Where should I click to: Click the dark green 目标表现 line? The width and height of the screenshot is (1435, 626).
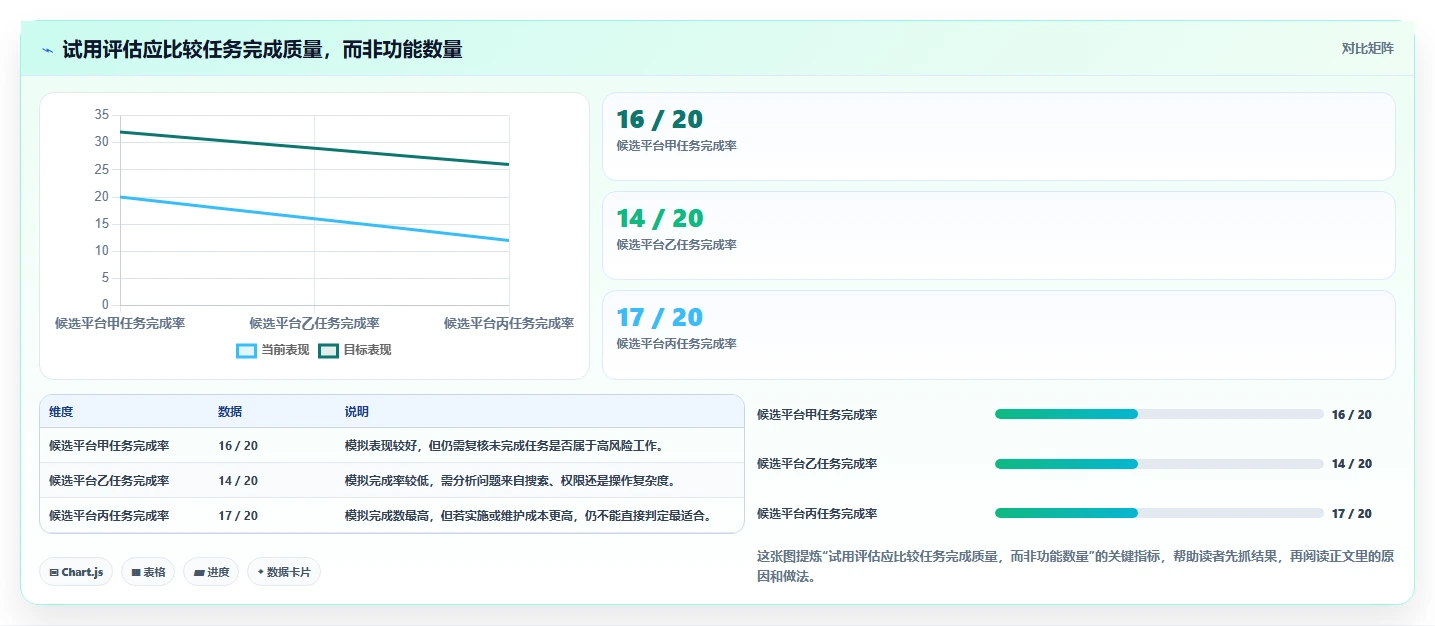(314, 148)
